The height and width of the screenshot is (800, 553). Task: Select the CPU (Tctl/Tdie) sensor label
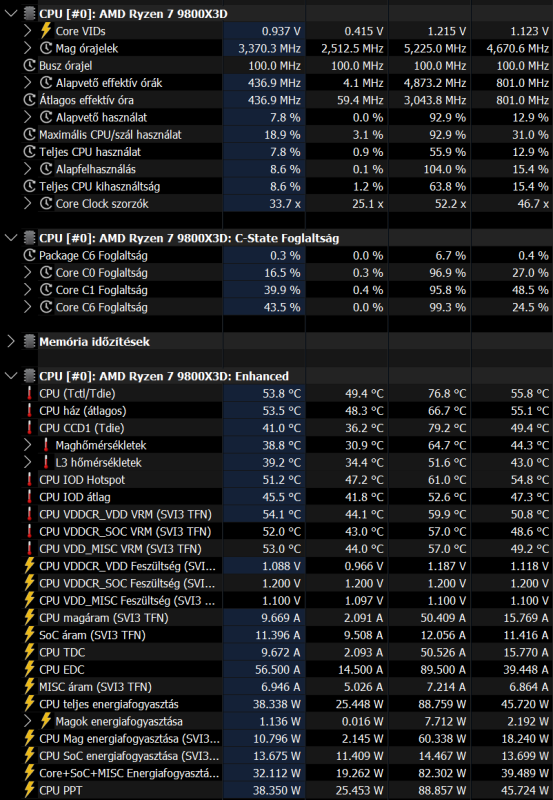77,394
